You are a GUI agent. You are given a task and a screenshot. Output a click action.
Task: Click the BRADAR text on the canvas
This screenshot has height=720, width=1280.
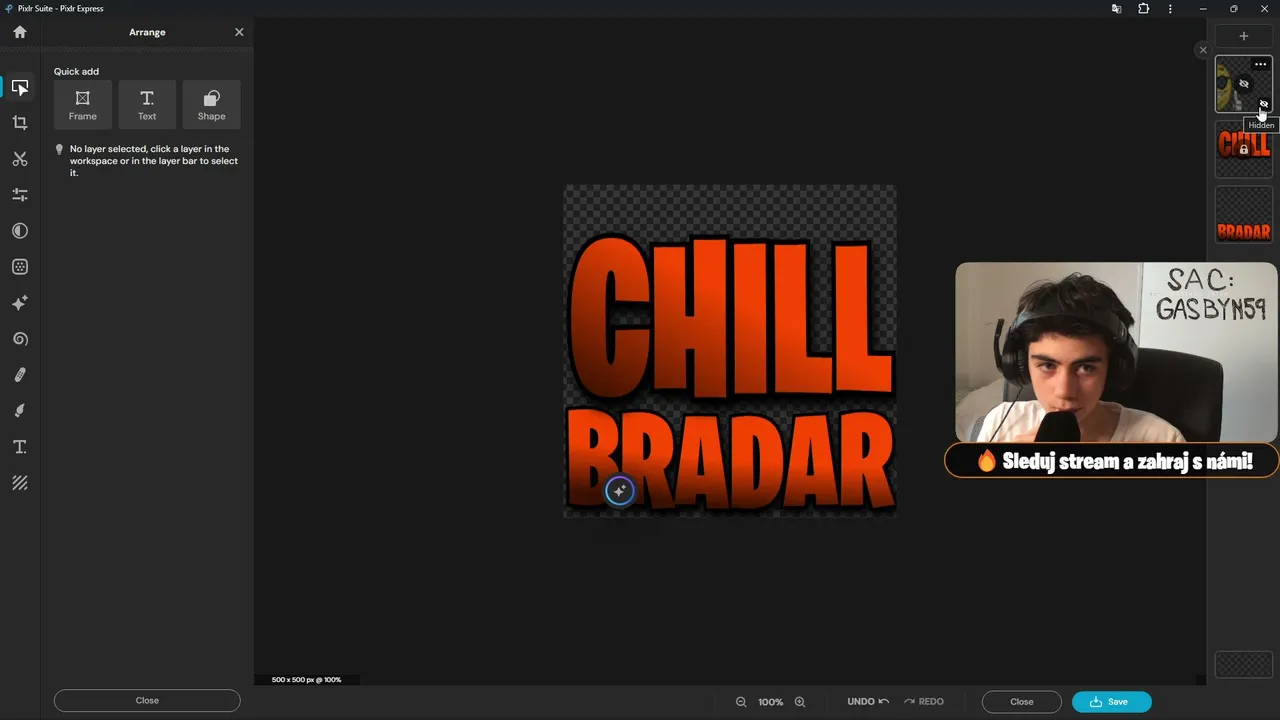click(730, 461)
